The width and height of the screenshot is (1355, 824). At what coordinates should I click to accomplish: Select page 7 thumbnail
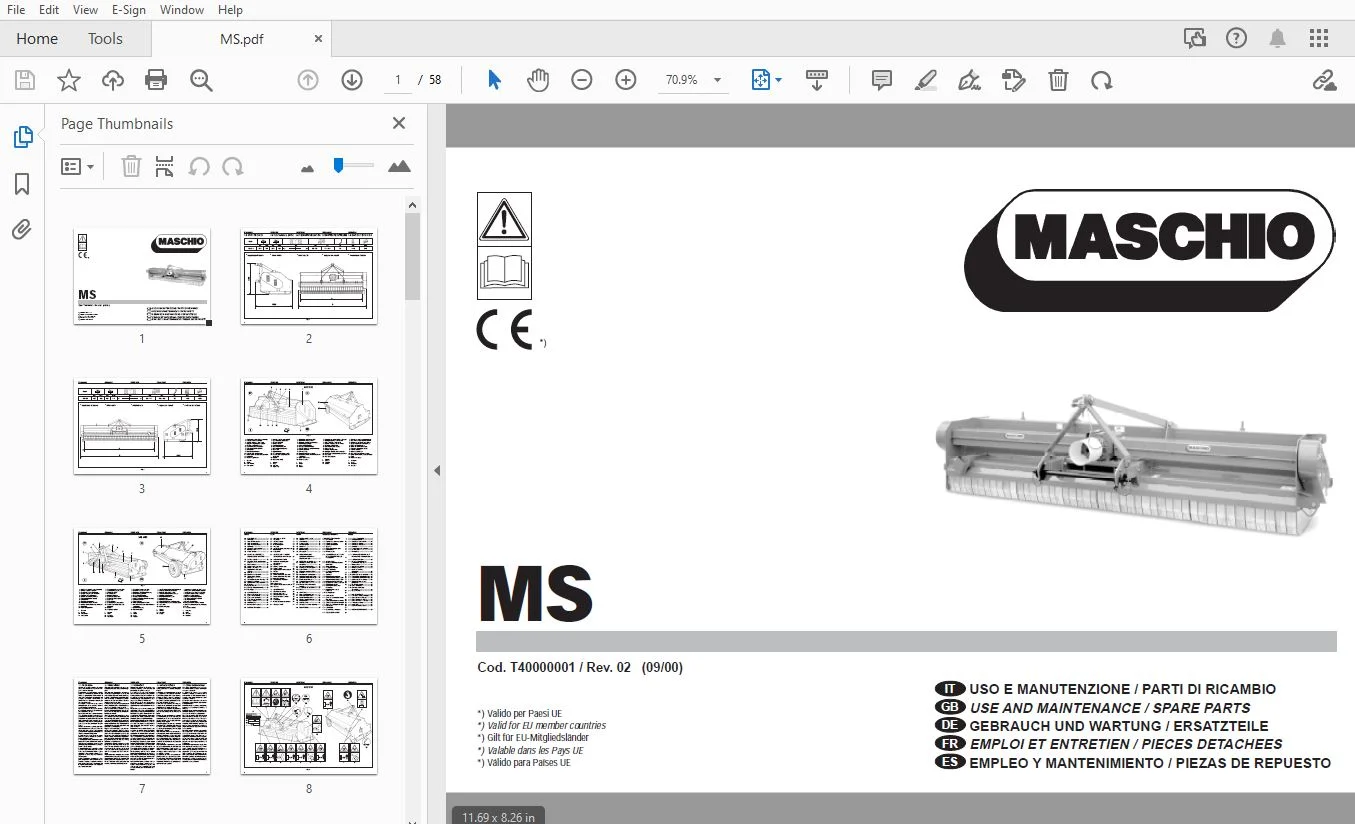(142, 727)
